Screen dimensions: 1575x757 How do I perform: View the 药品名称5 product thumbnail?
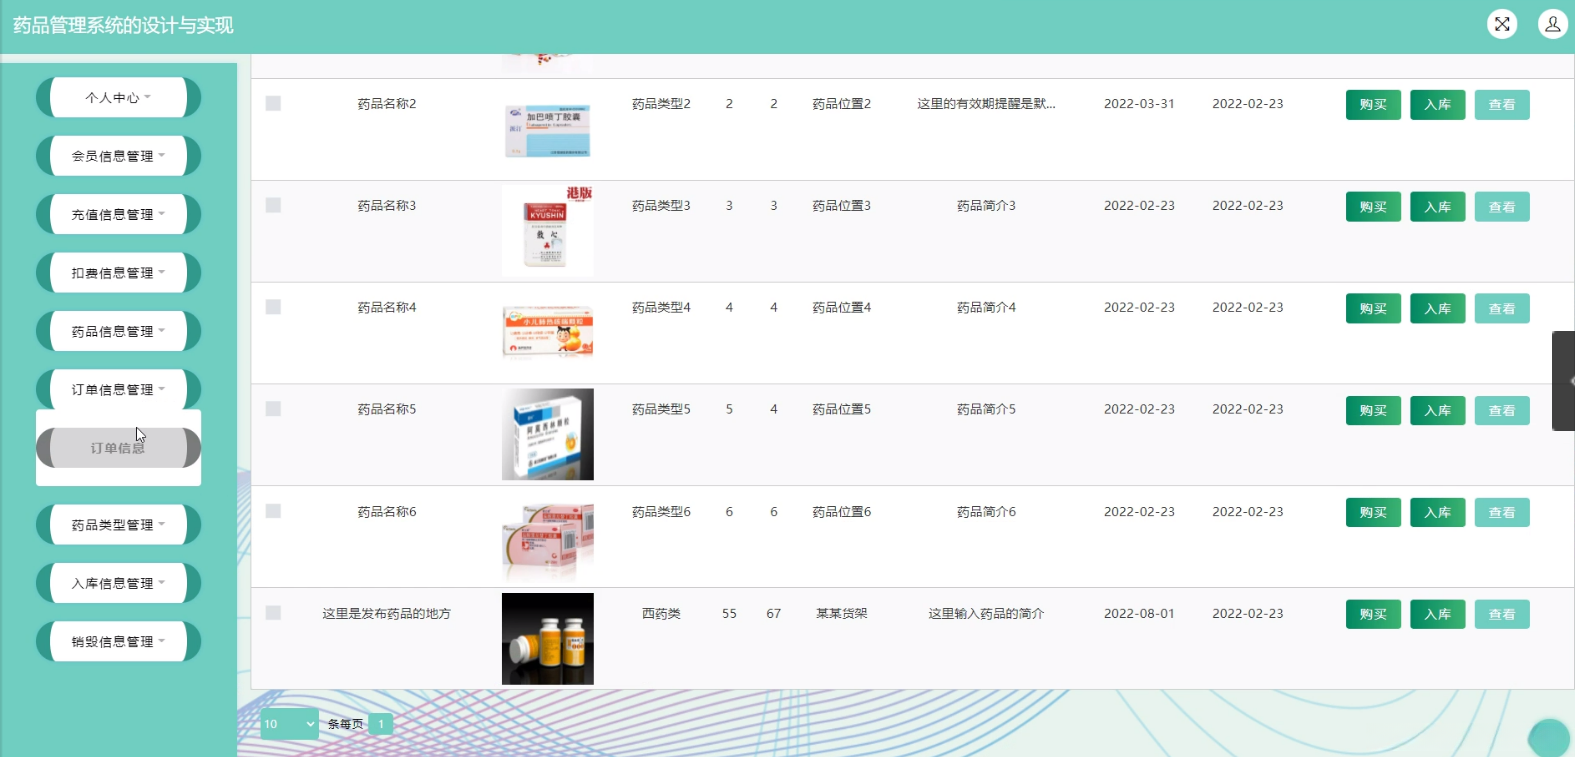(x=548, y=434)
